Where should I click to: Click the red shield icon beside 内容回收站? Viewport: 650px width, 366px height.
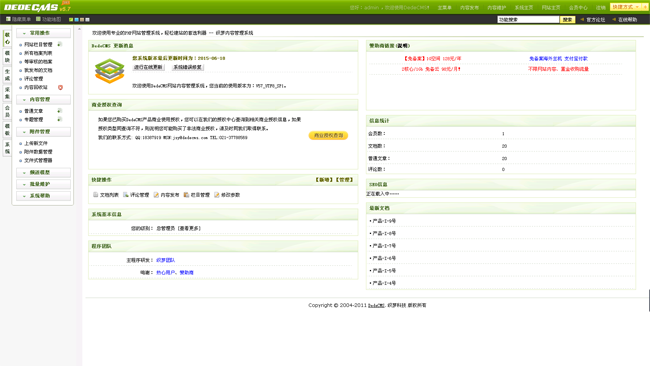[61, 87]
